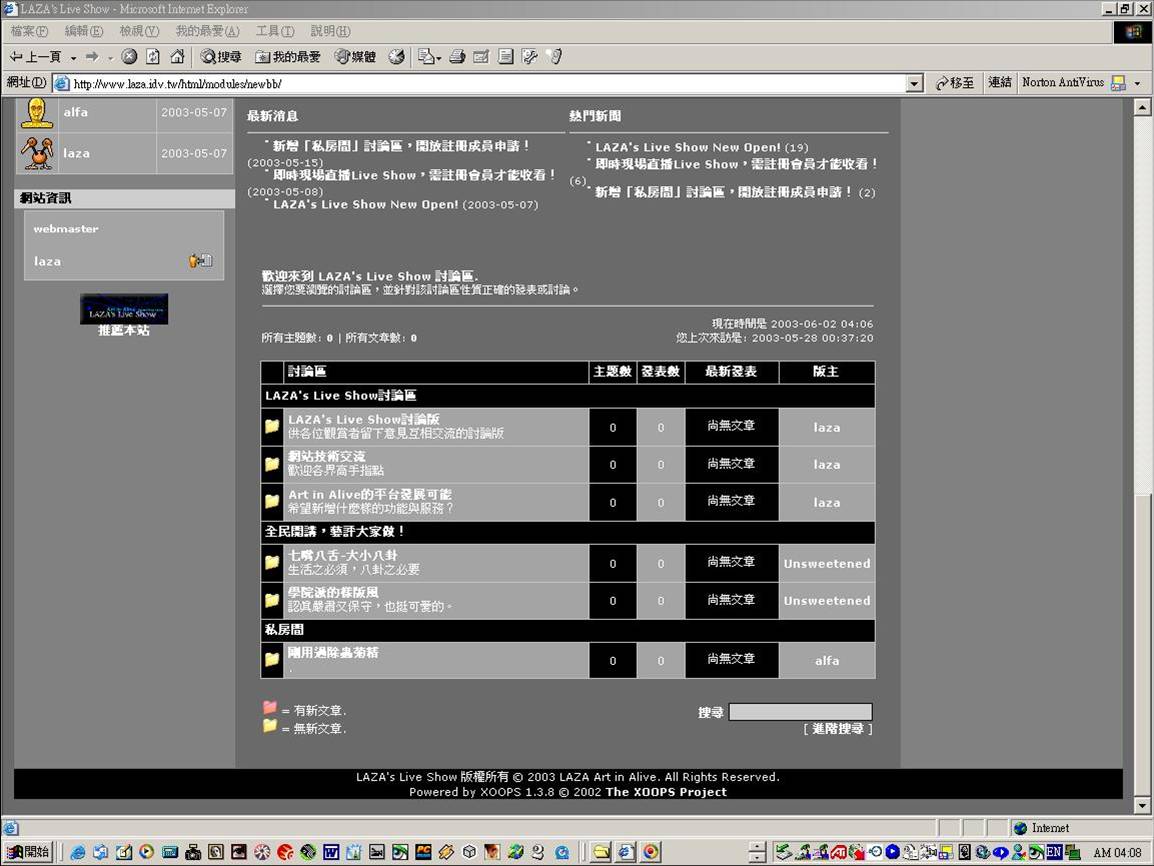Viewport: 1154px width, 866px height.
Task: Click the alfa member avatar image
Action: point(37,113)
